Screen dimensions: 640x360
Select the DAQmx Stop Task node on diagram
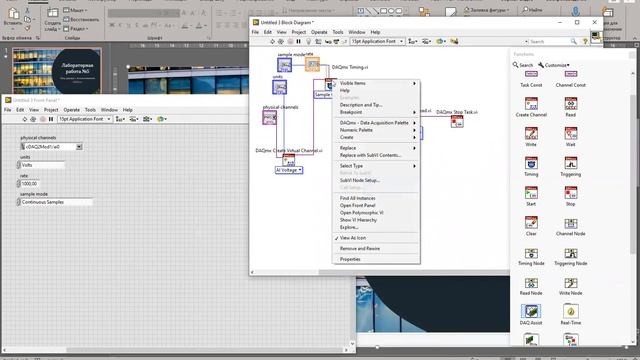pyautogui.click(x=457, y=121)
